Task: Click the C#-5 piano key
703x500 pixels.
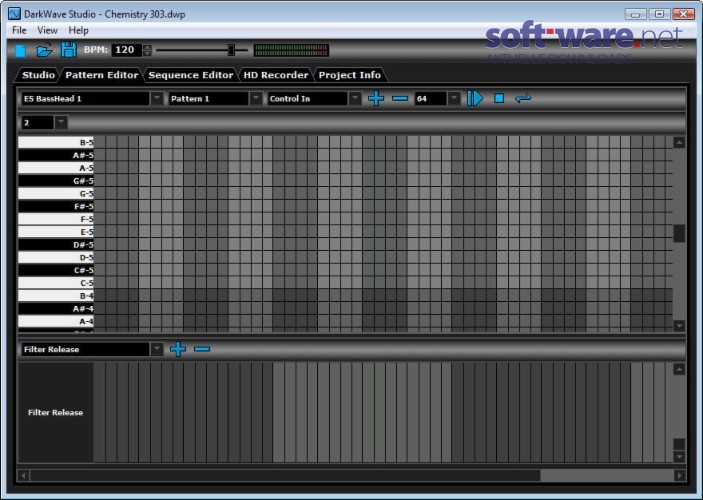Action: click(x=56, y=270)
